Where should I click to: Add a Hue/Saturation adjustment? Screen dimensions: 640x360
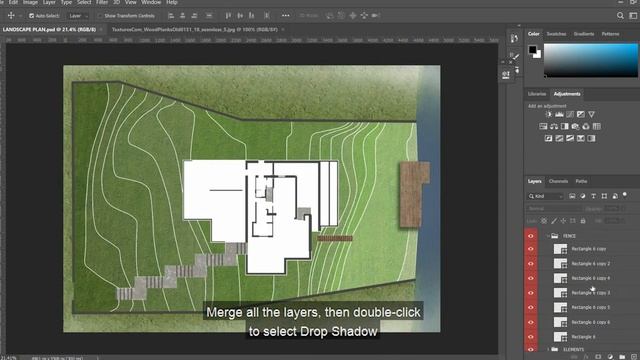click(543, 127)
